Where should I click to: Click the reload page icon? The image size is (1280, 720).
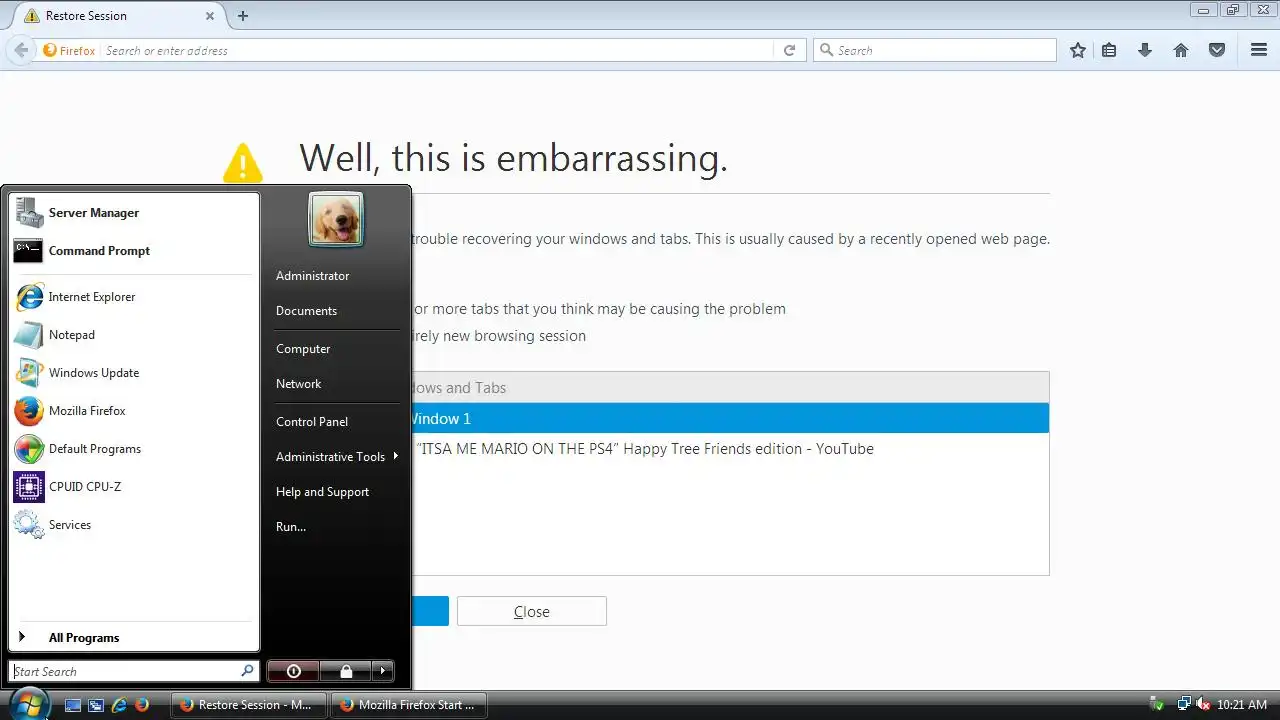coord(789,50)
